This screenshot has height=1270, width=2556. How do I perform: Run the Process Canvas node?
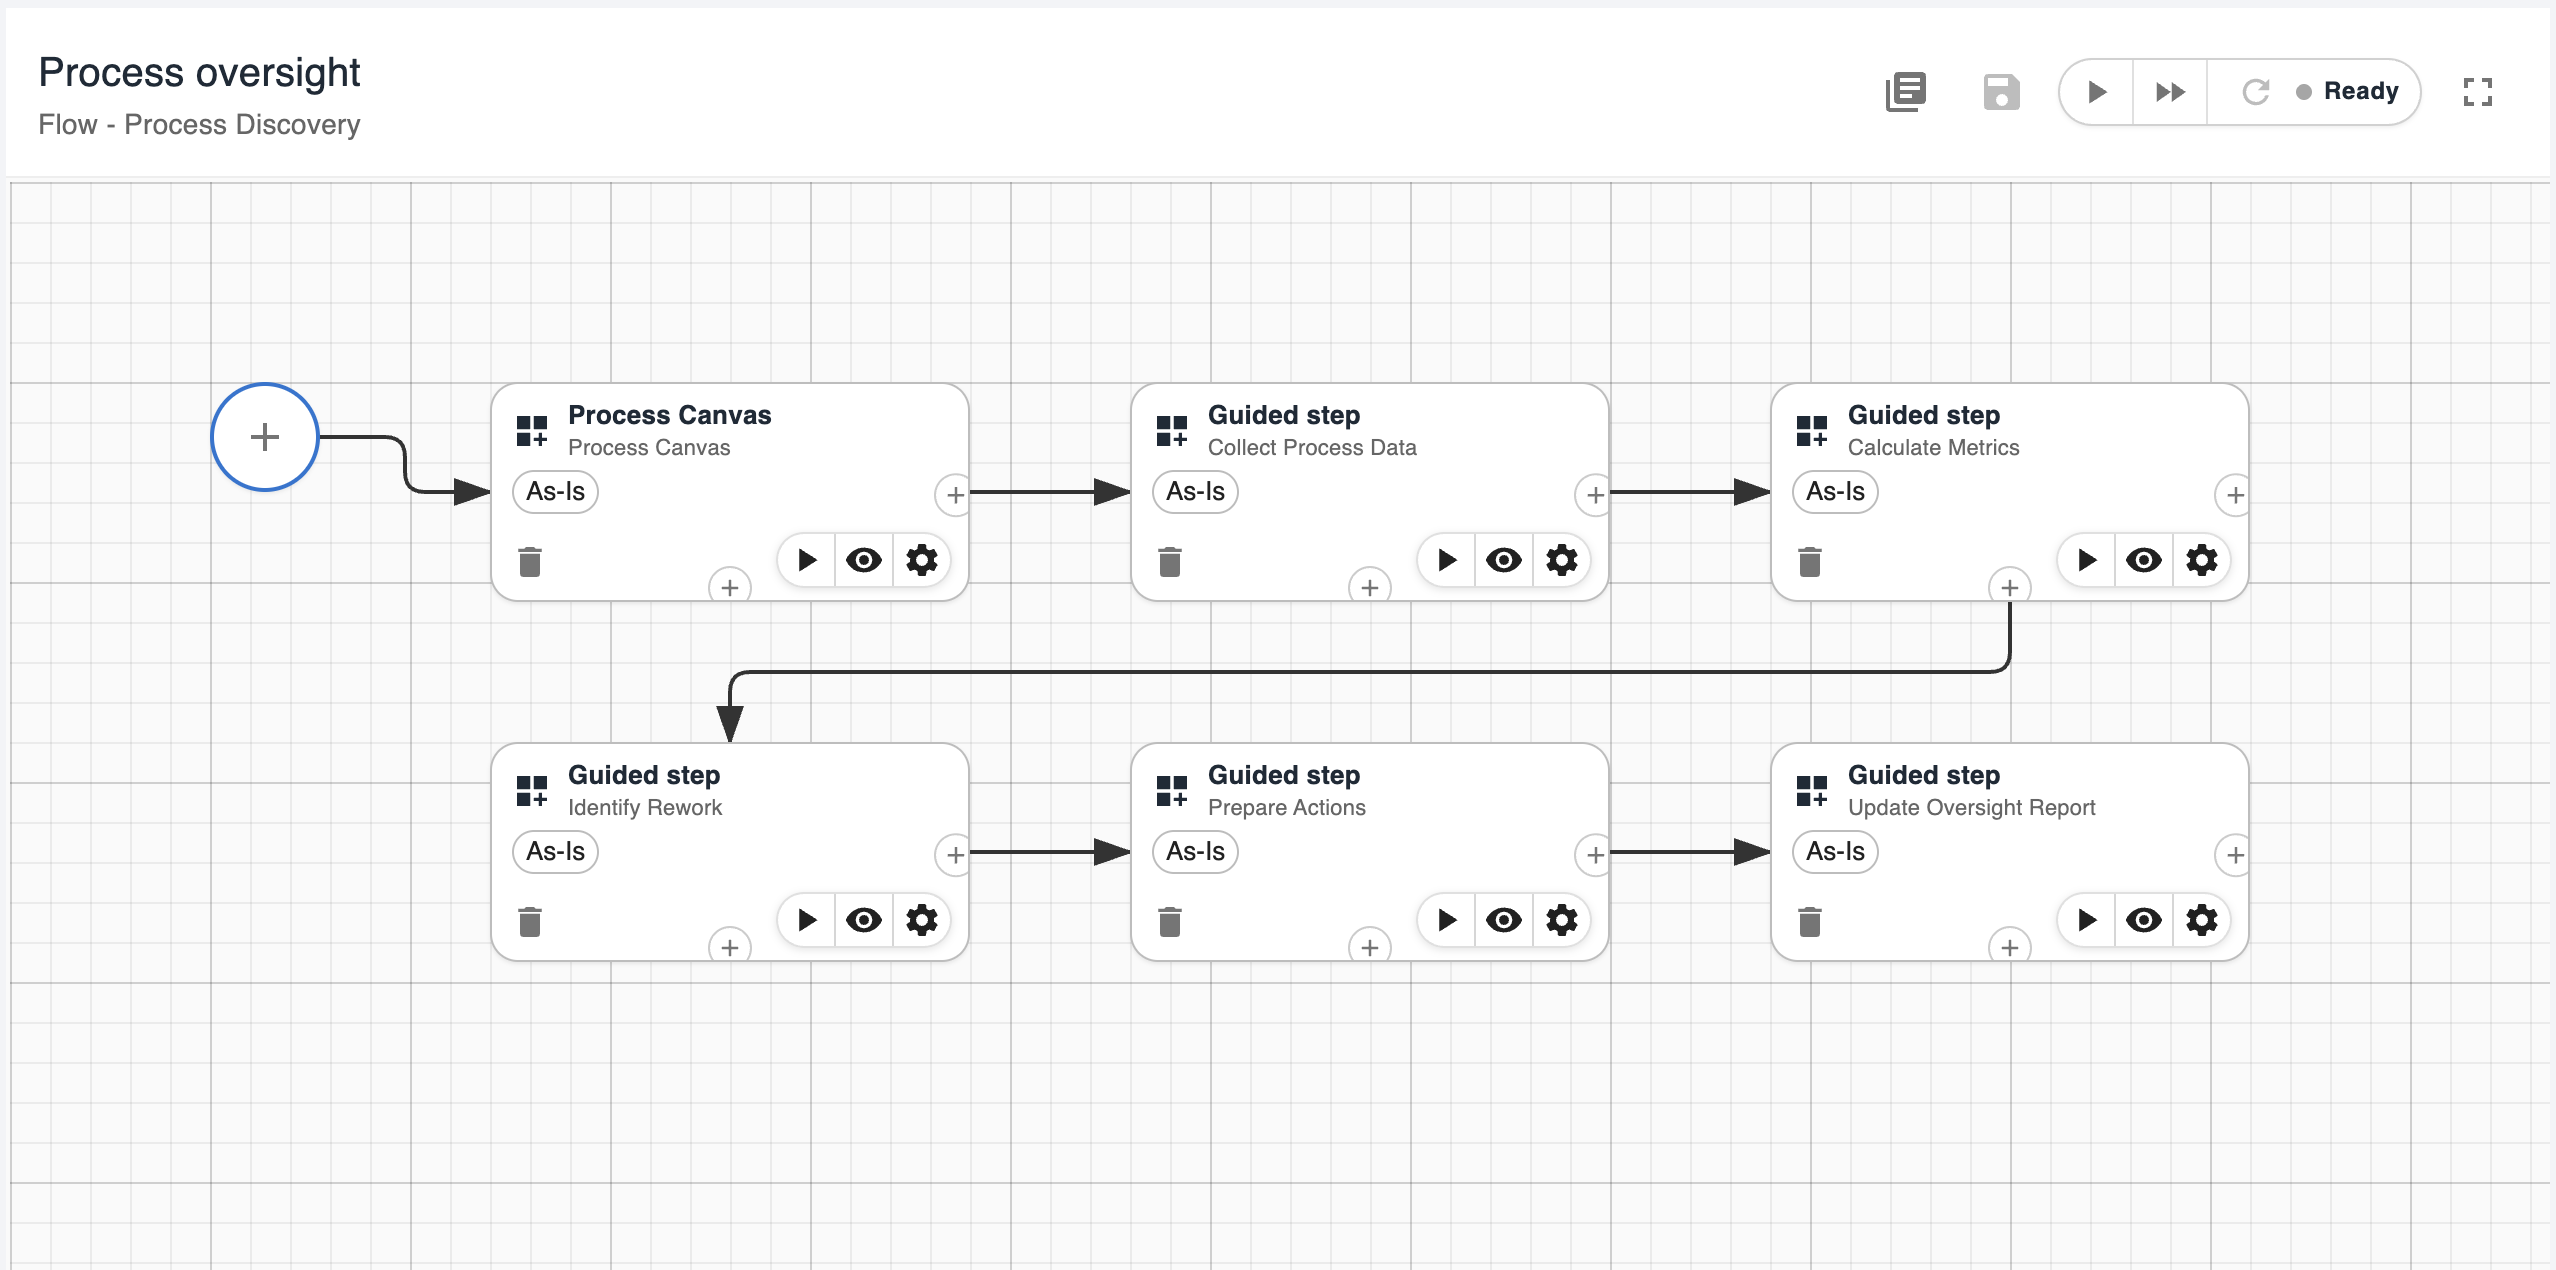807,560
